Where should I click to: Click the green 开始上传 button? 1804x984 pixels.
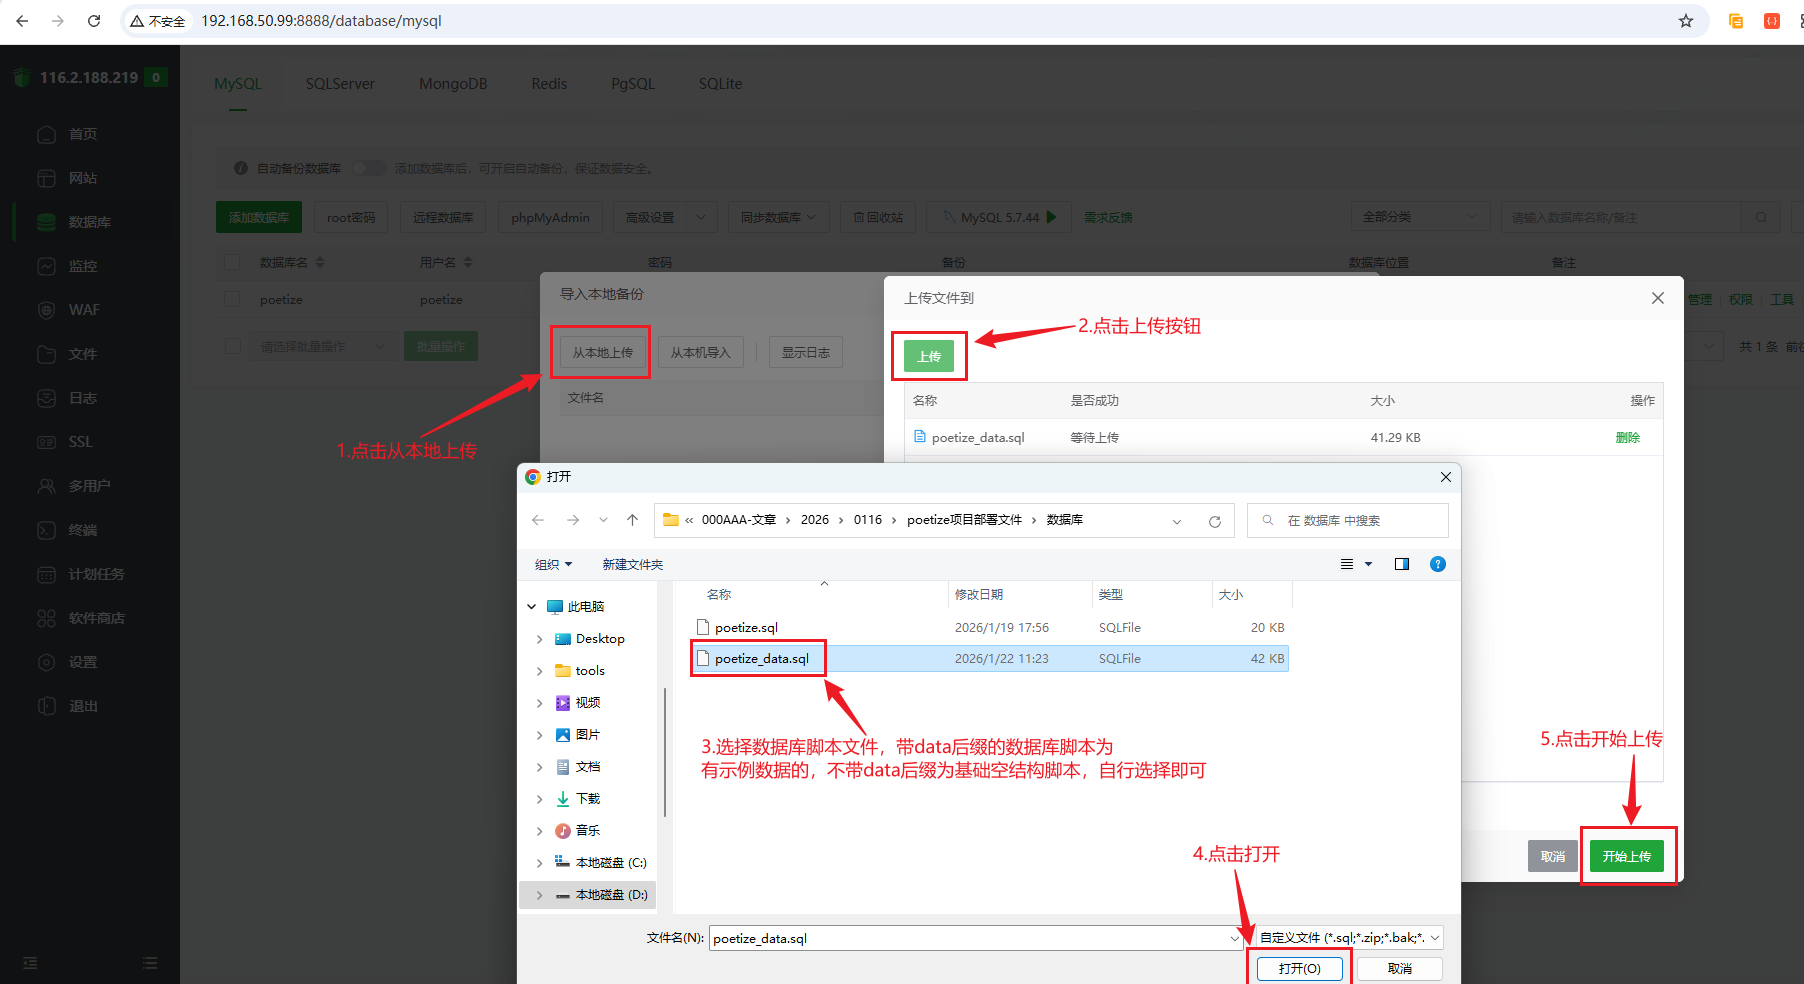coord(1626,856)
